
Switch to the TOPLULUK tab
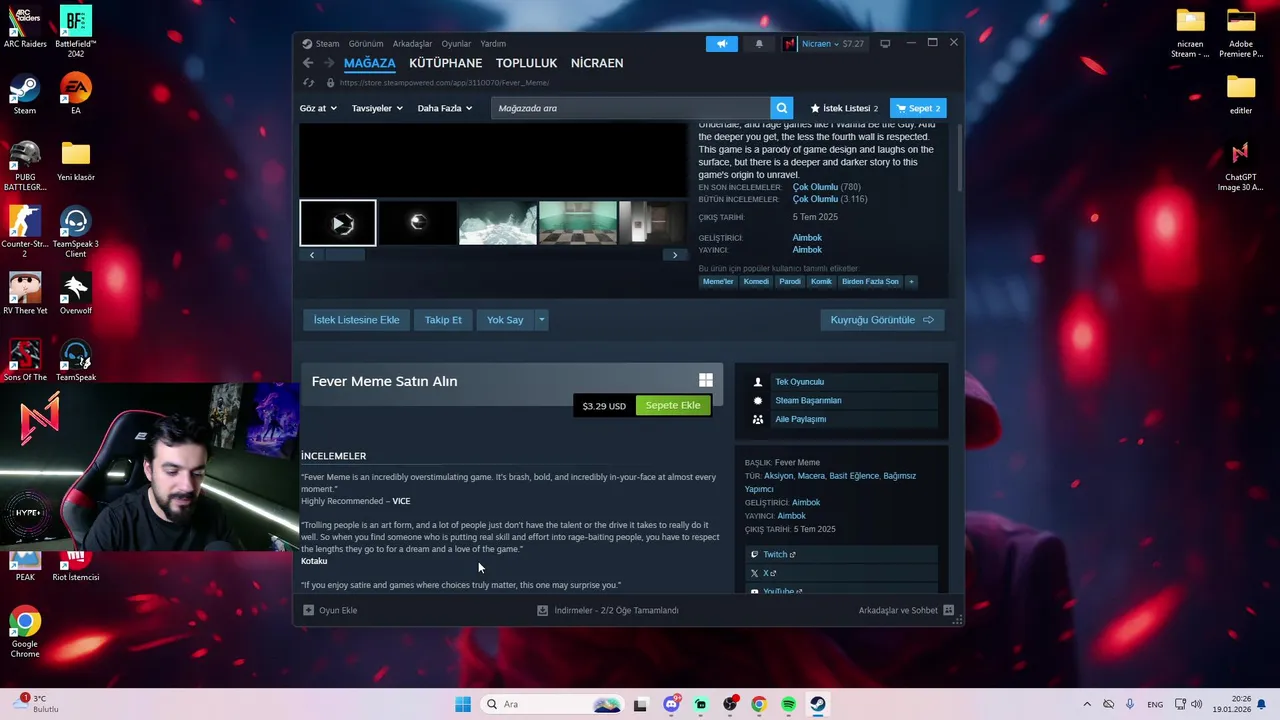pos(526,63)
